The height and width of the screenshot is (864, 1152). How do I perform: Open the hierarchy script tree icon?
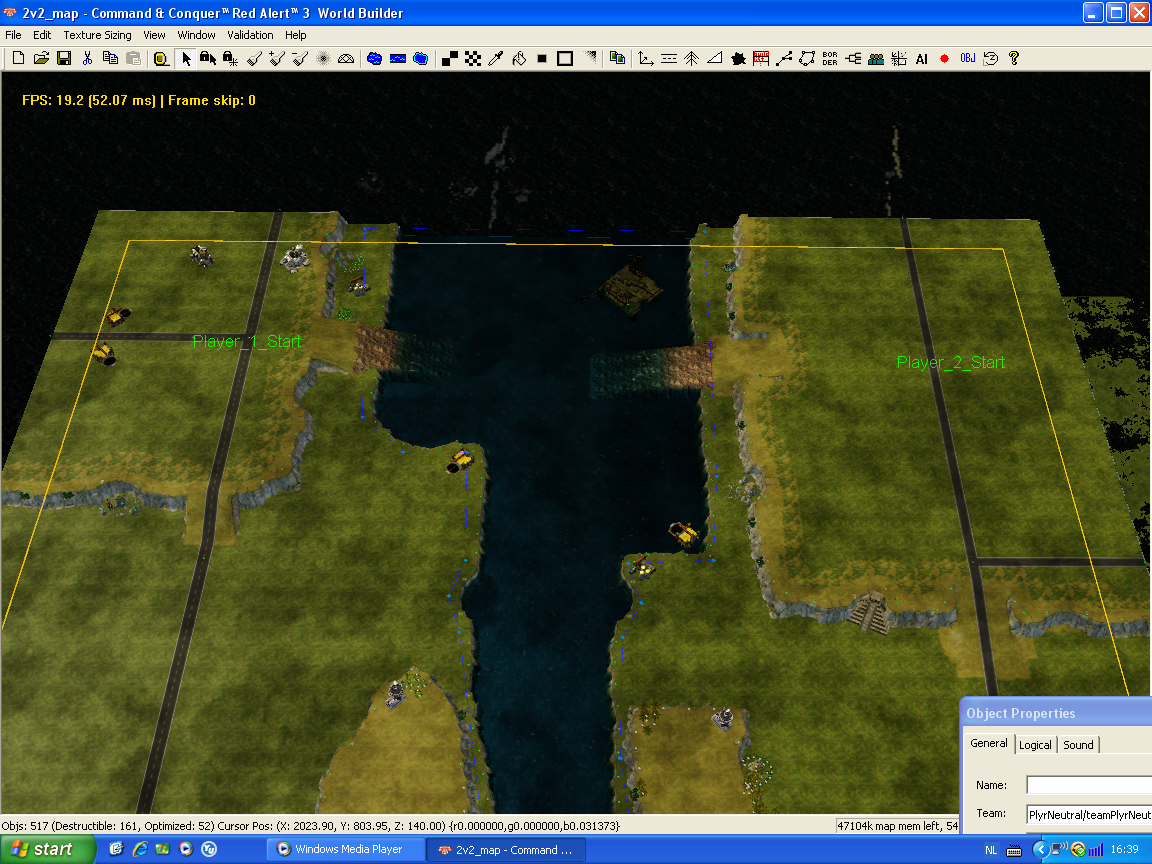point(853,58)
